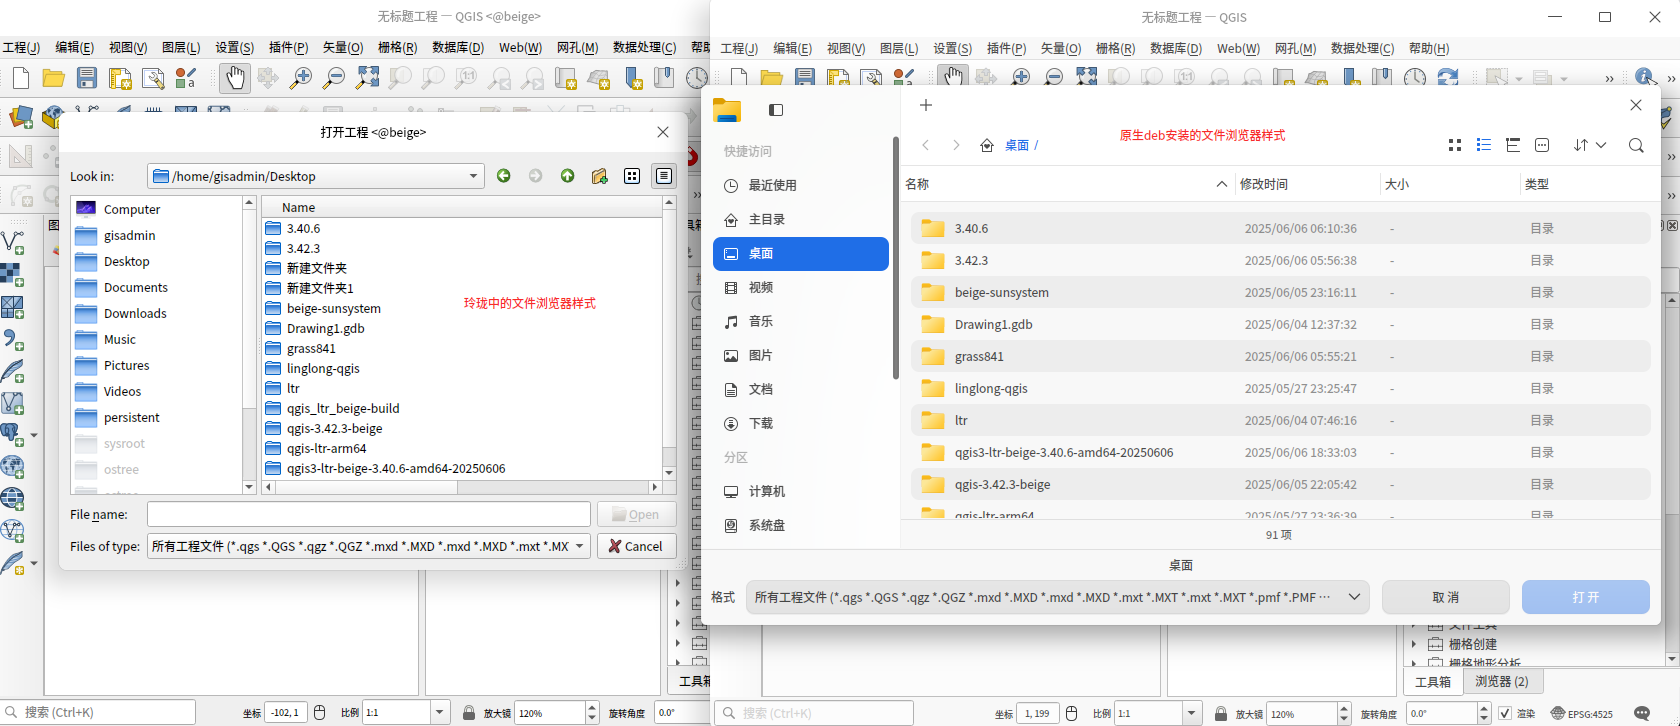
Task: Create new folder in Look in dialog
Action: click(600, 176)
